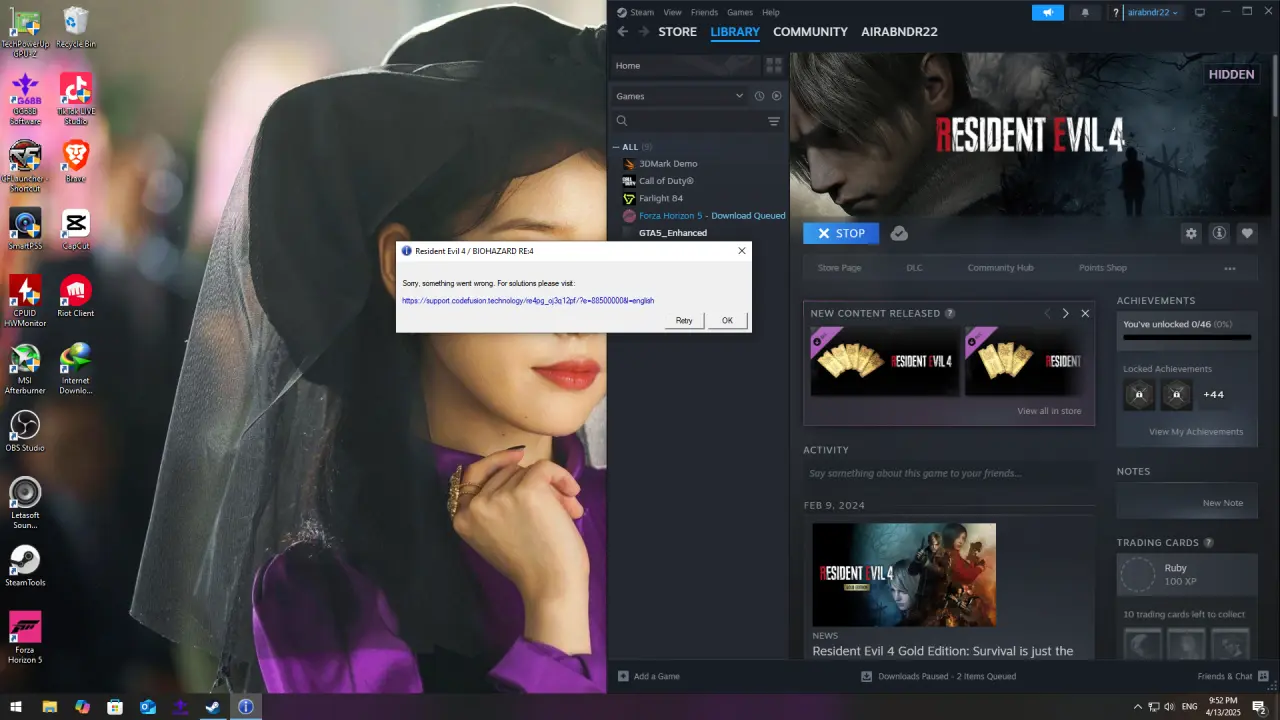Screen dimensions: 1280x720
Task: Open the Friends menu
Action: [704, 12]
